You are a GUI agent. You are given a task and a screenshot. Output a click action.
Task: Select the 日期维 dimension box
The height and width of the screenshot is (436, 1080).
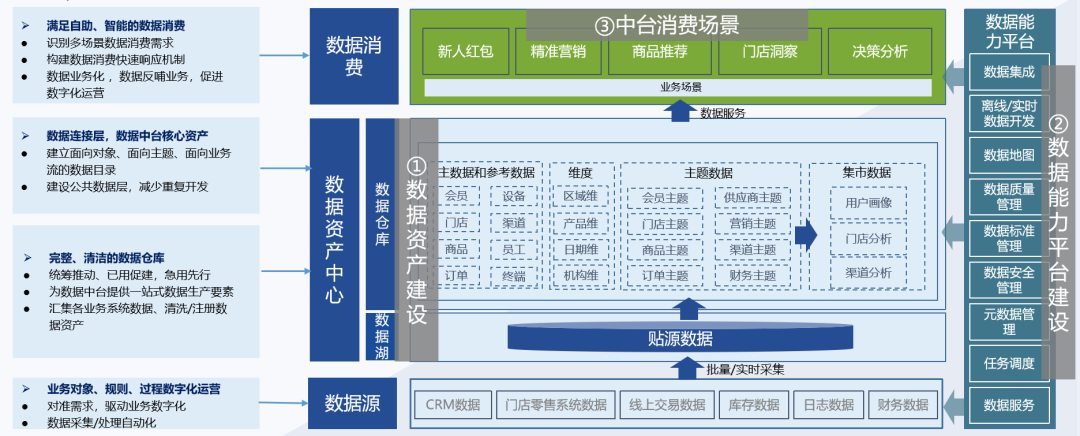click(x=581, y=249)
